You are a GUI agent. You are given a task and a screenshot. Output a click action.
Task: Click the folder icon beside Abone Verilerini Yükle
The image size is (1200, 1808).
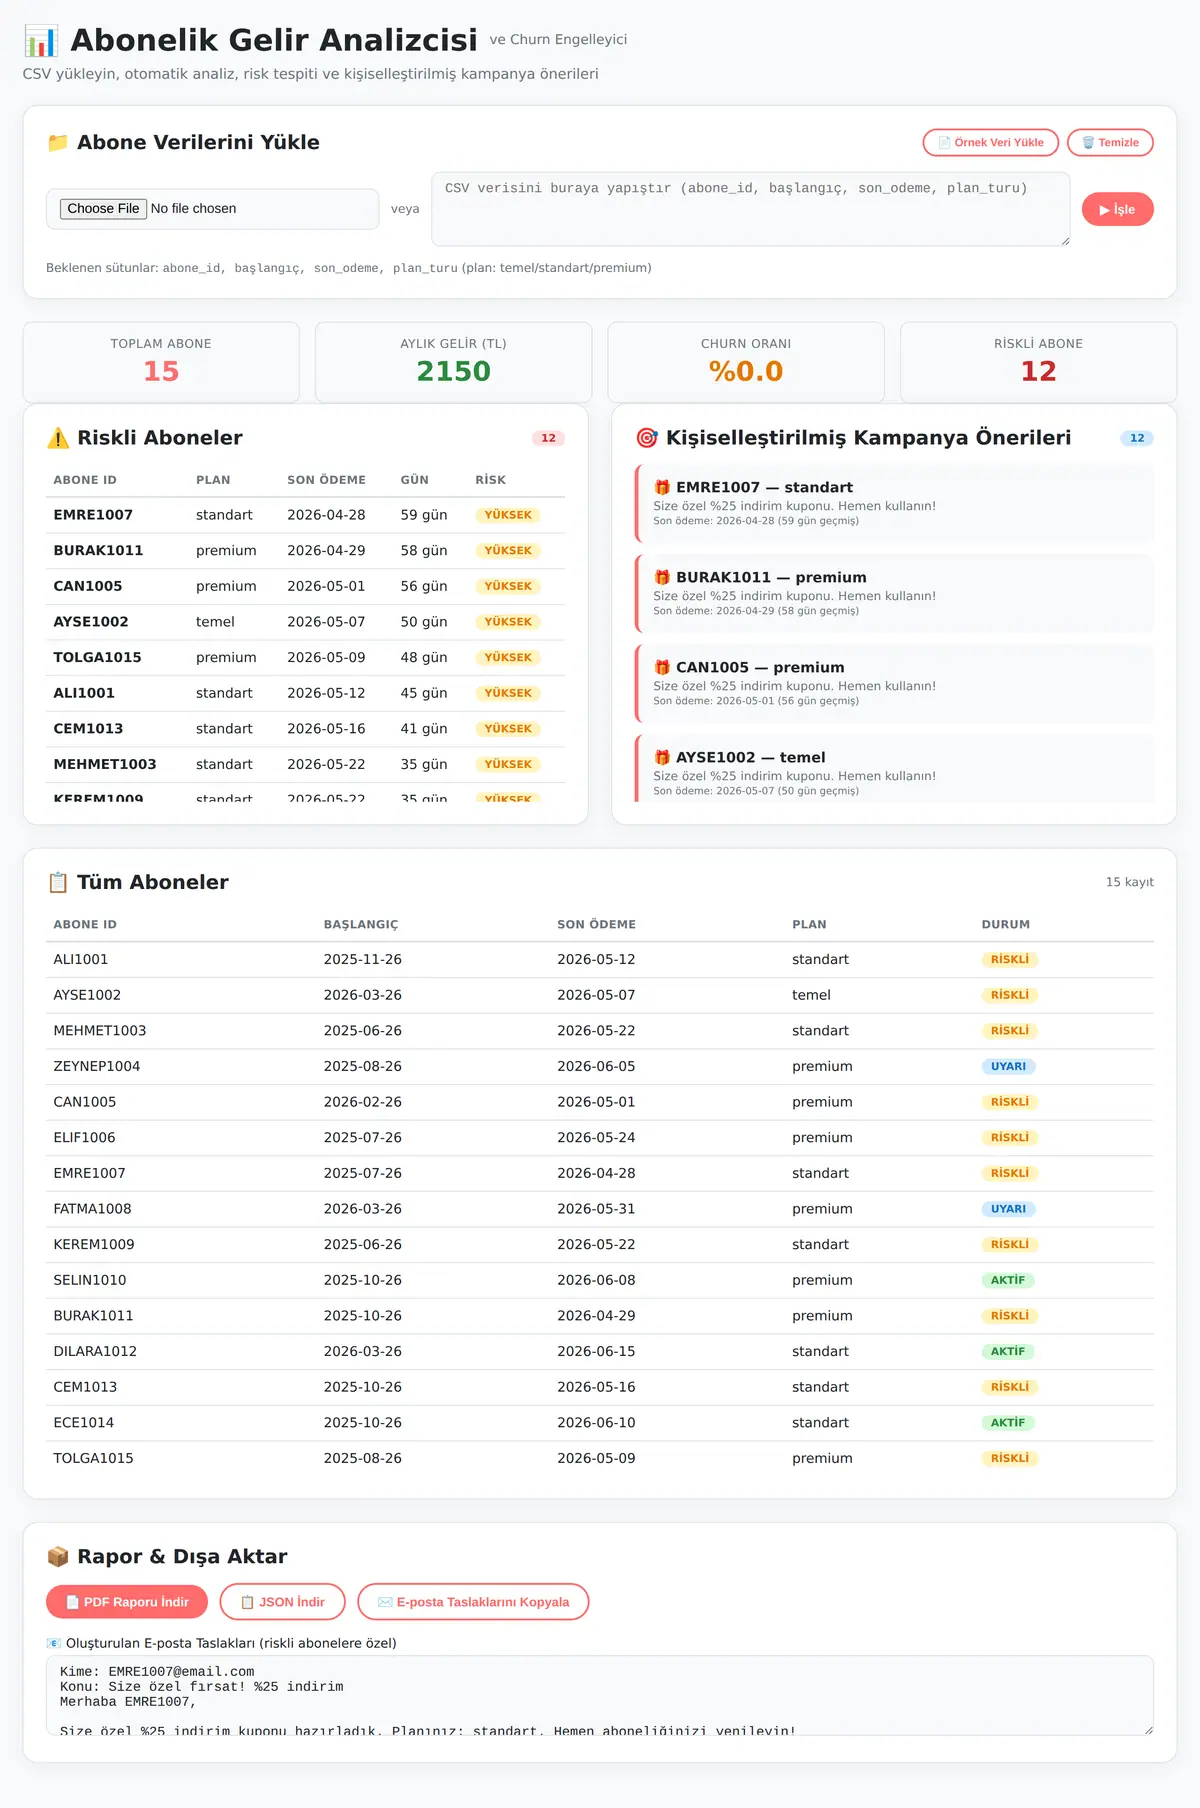click(58, 143)
